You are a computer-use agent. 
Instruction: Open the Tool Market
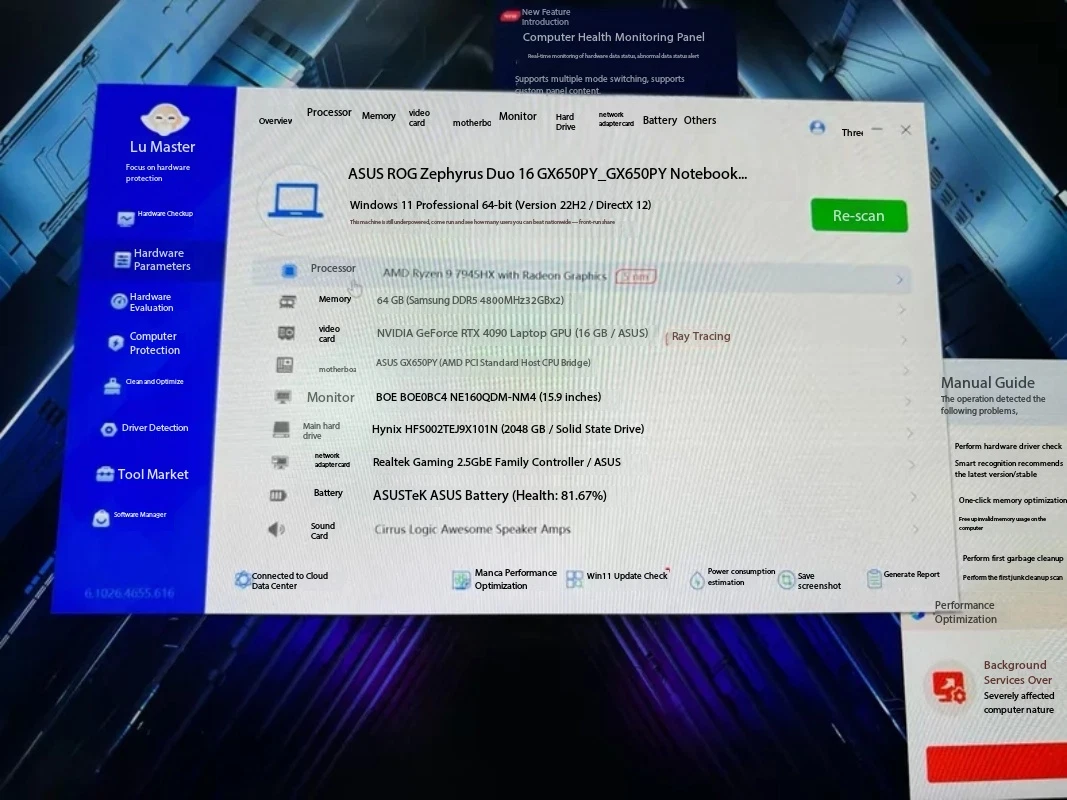tap(142, 474)
